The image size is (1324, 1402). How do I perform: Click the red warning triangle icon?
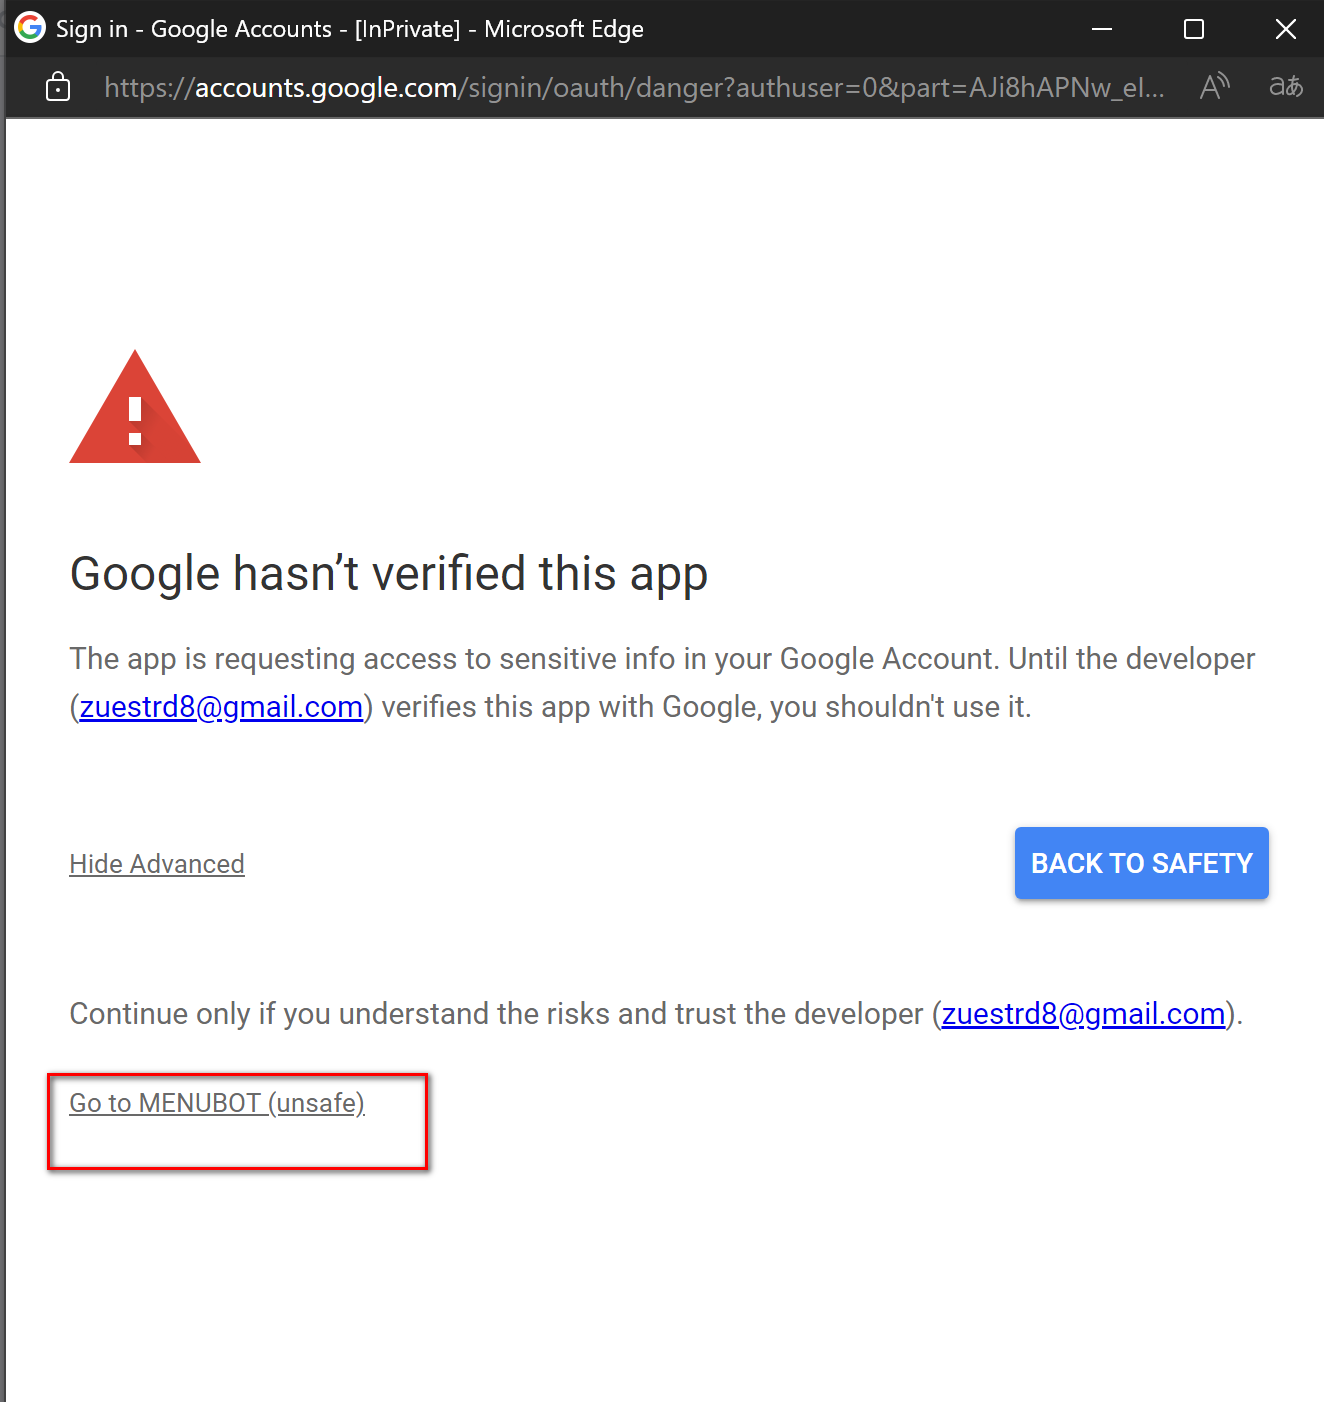coord(135,410)
